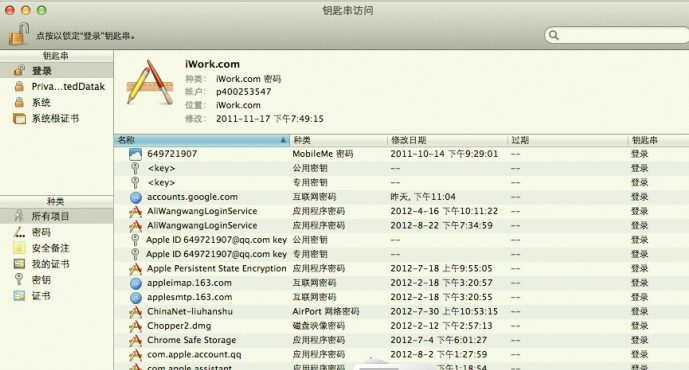Filter by 证书 category
Image resolution: width=689 pixels, height=370 pixels.
tap(57, 296)
